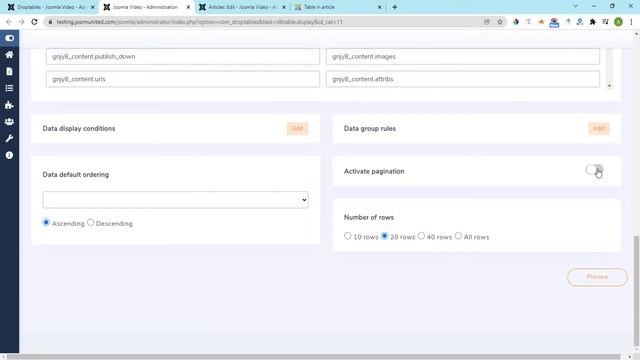This screenshot has height=360, width=640.
Task: Click the Preview button
Action: (x=597, y=277)
